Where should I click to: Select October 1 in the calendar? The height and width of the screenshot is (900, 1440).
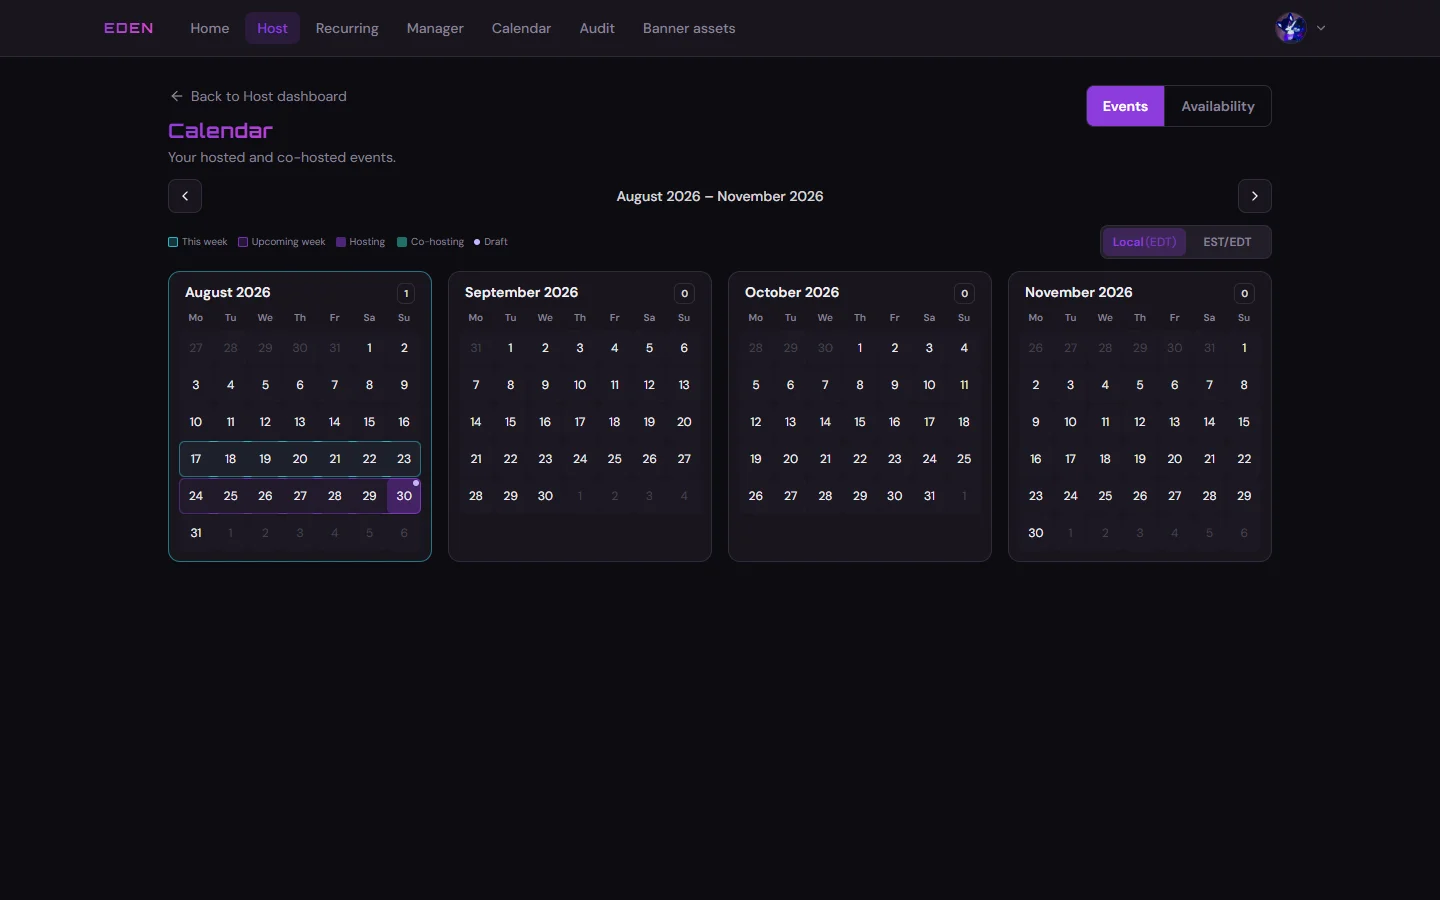click(860, 348)
